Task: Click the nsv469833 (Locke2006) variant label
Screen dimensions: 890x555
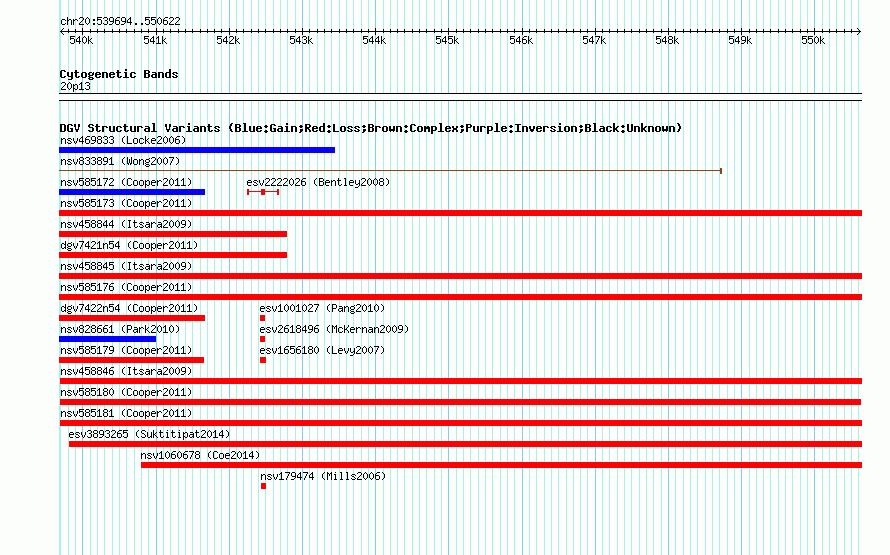Action: point(123,140)
